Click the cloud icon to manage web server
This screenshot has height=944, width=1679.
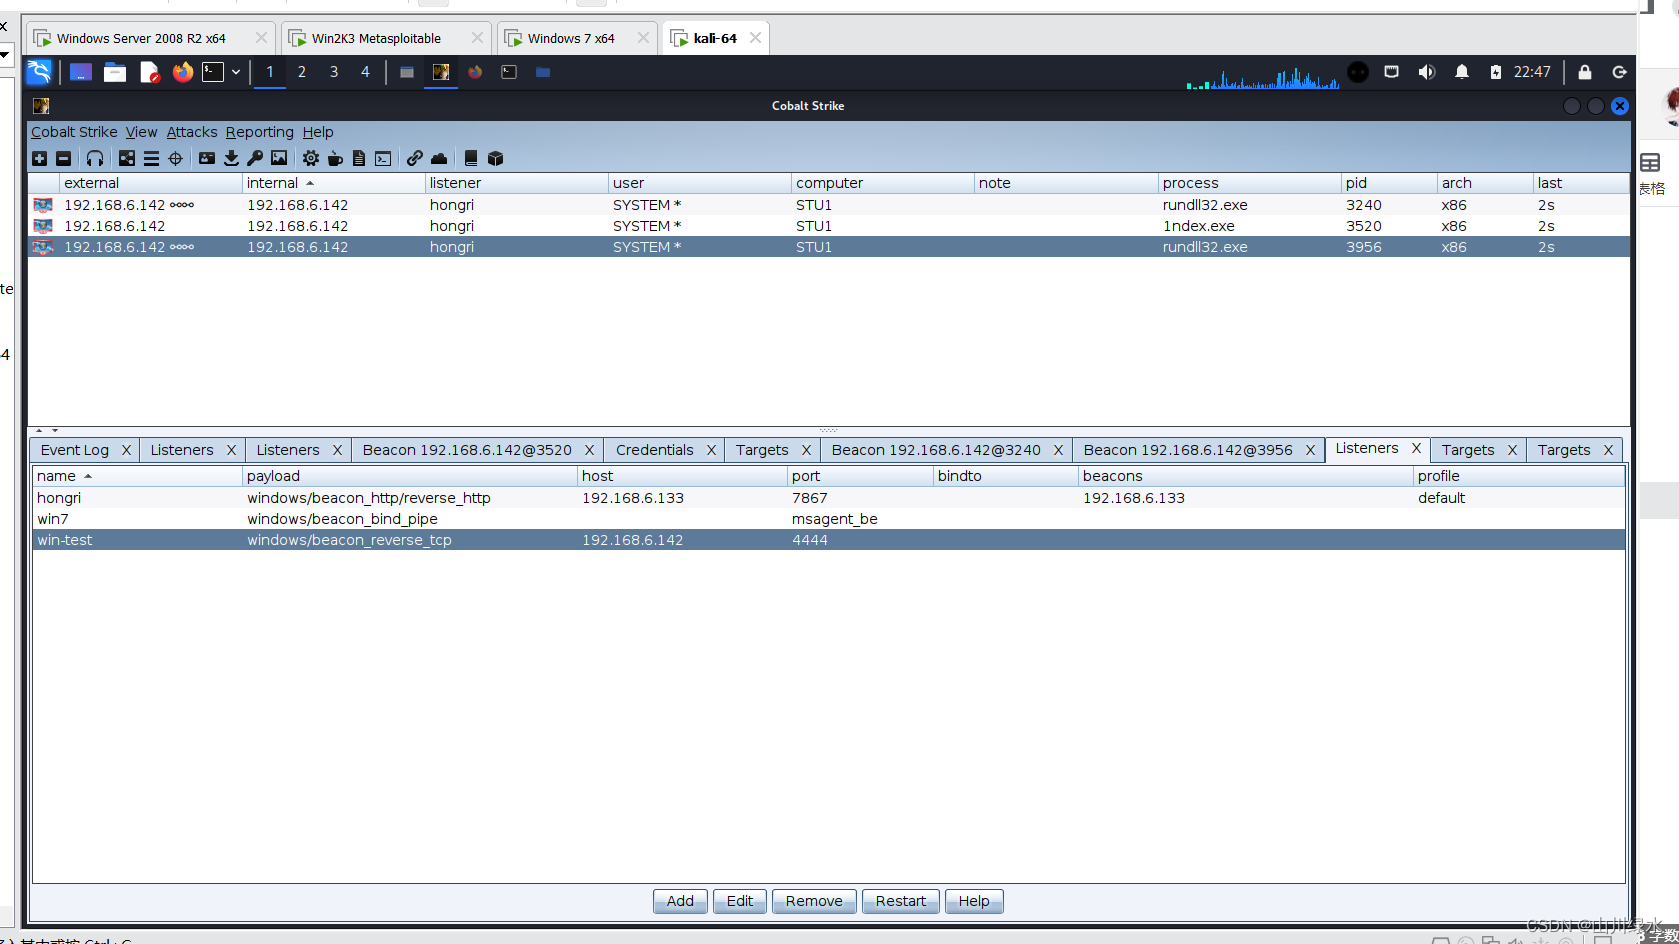point(439,158)
